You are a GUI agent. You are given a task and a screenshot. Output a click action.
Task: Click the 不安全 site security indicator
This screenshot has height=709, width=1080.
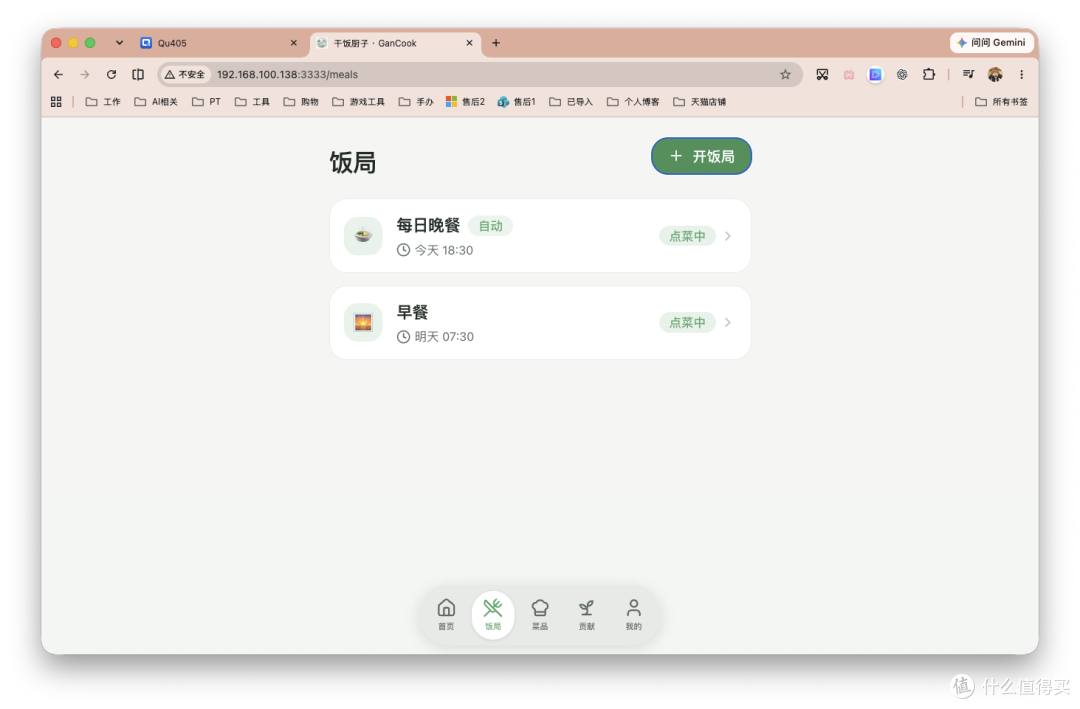(x=185, y=74)
